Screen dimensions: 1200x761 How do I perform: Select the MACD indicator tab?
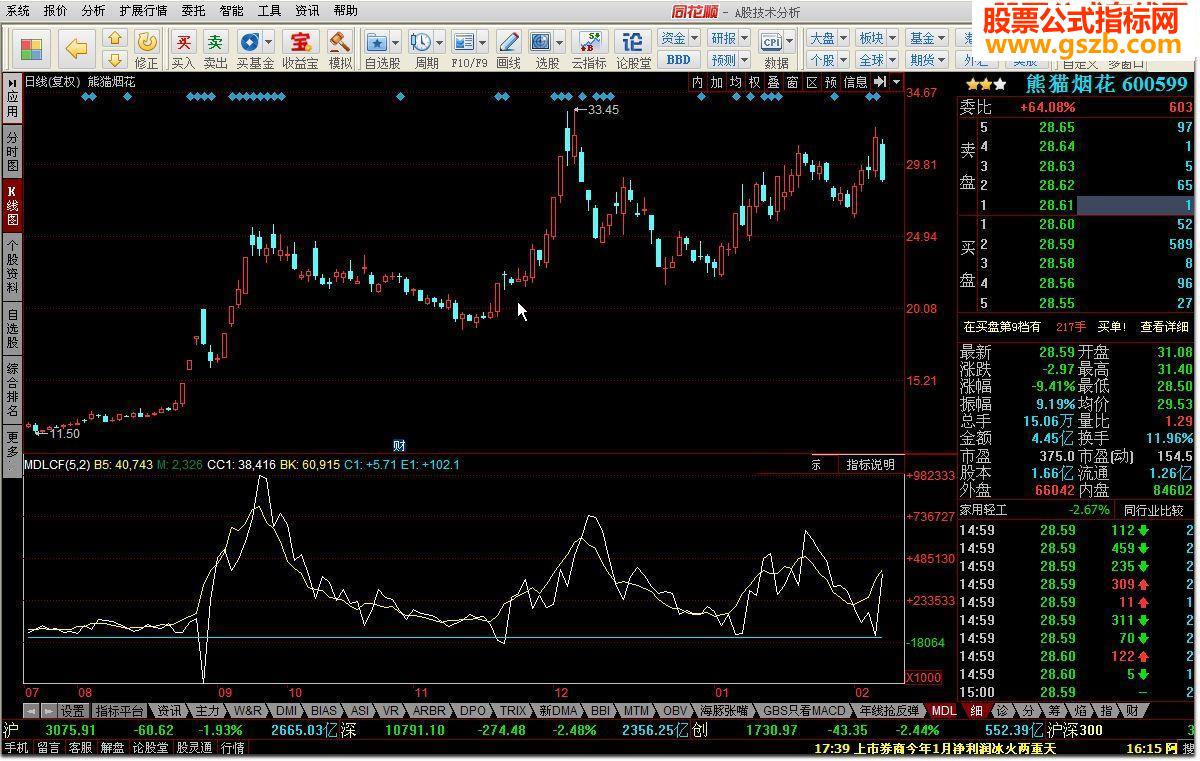805,711
